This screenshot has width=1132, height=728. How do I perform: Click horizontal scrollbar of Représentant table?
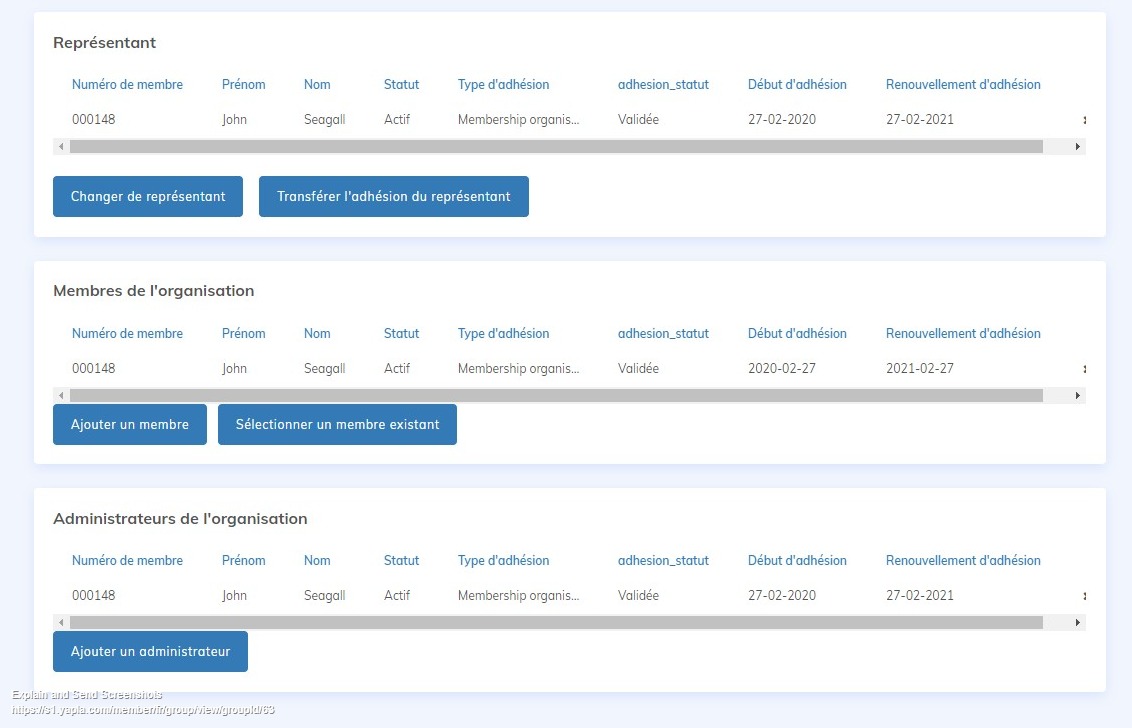pyautogui.click(x=555, y=147)
